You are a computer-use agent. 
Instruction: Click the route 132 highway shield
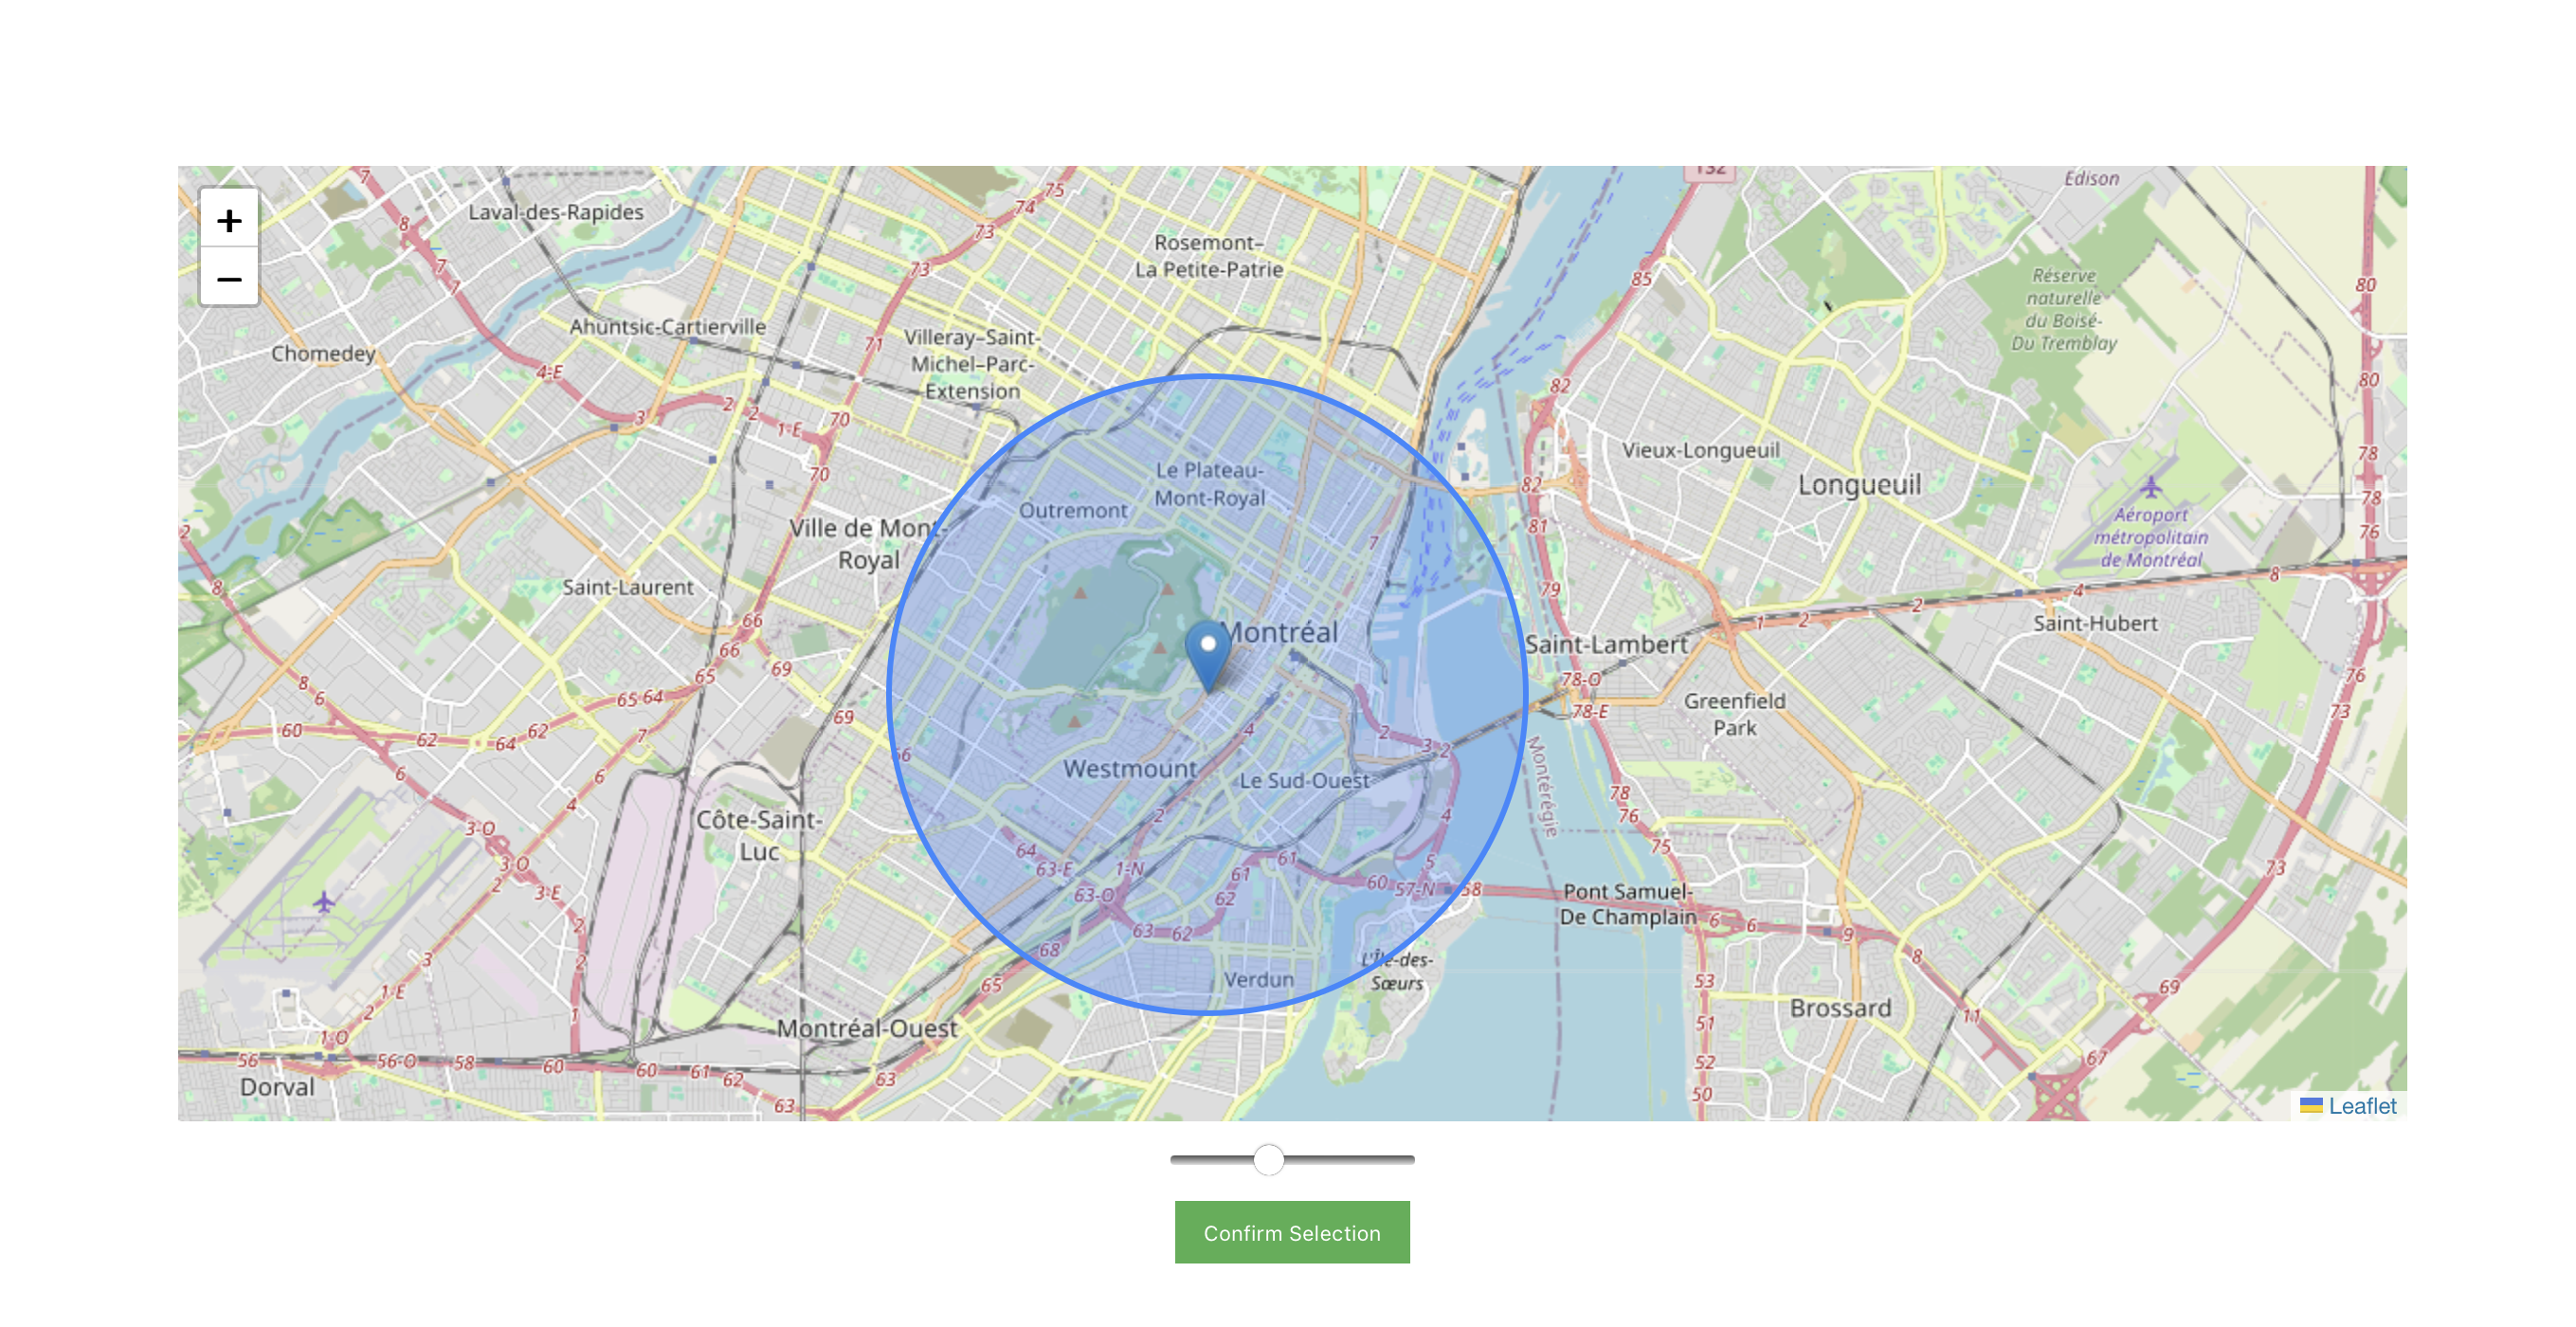click(1710, 170)
